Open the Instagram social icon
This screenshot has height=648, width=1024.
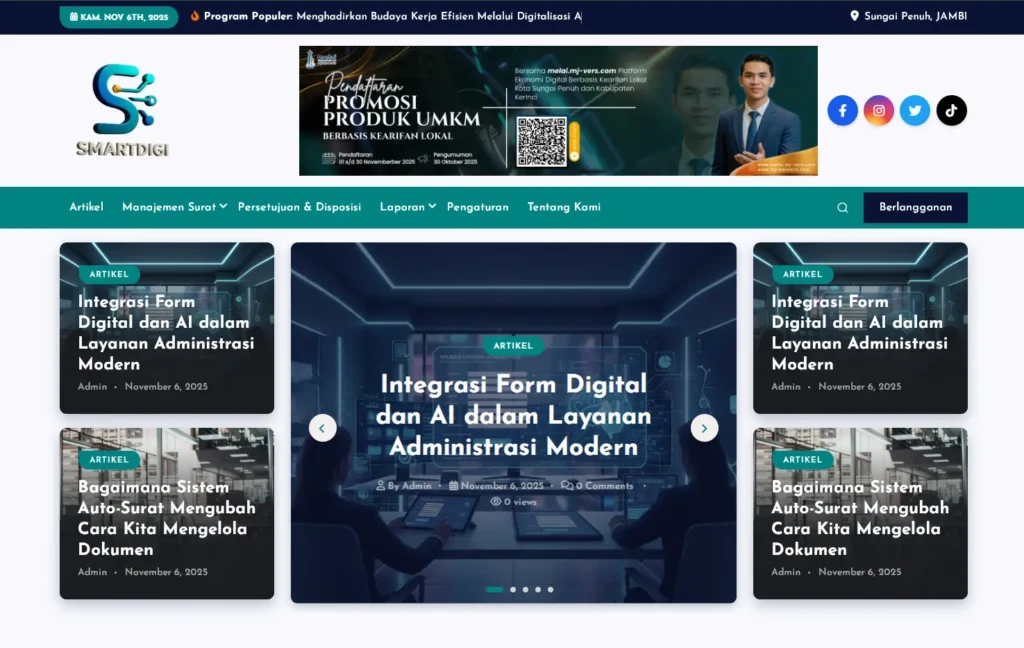(879, 111)
